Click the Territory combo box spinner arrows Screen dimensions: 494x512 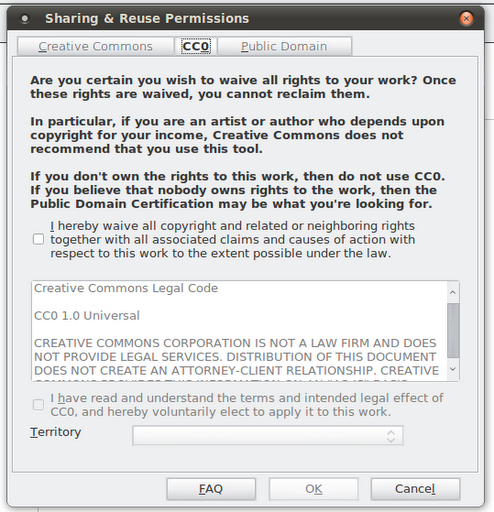click(x=391, y=436)
